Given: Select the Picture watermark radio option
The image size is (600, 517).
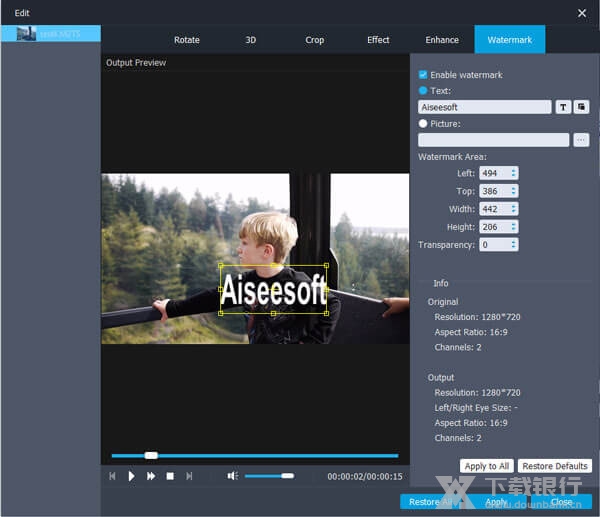Looking at the screenshot, I should (x=423, y=124).
